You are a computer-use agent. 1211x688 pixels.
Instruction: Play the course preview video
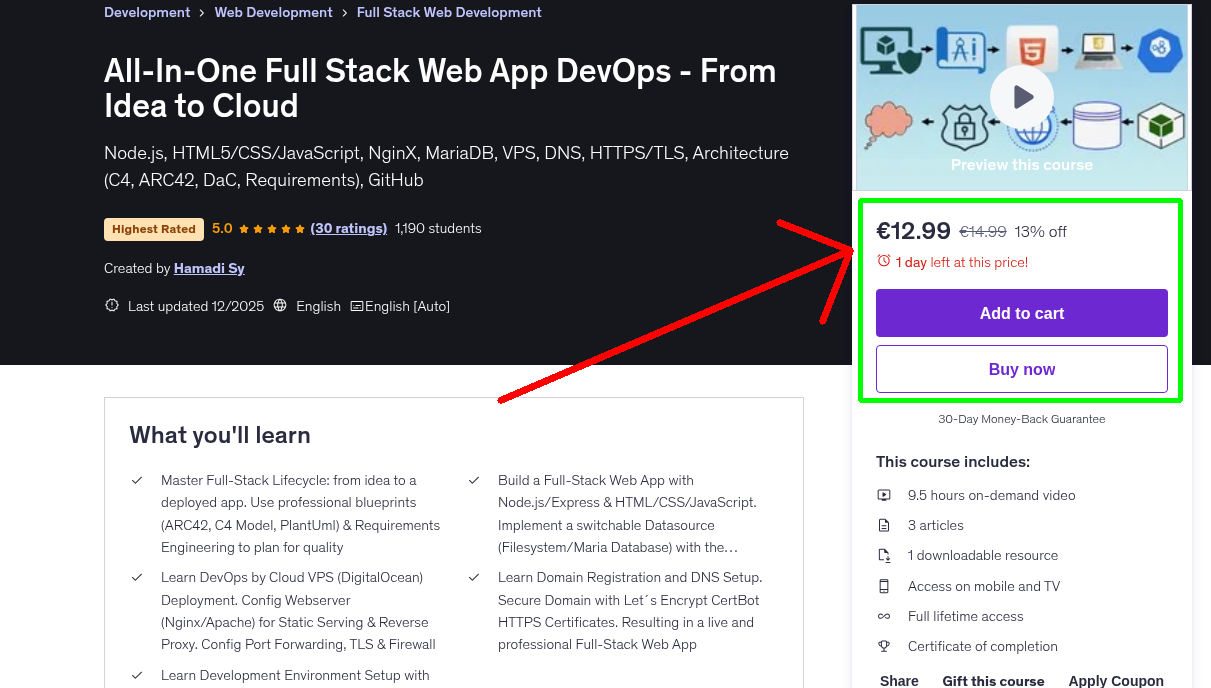coord(1021,96)
